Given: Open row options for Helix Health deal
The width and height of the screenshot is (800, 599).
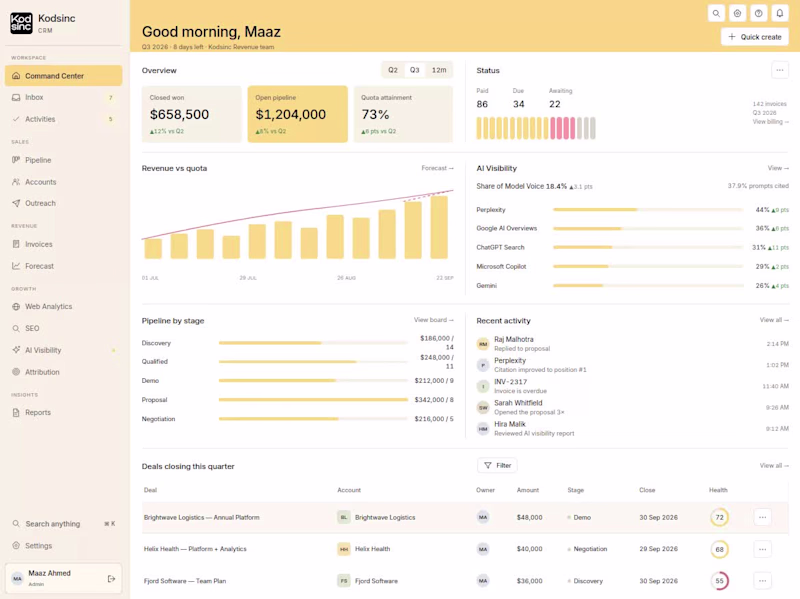Looking at the screenshot, I should (x=762, y=549).
